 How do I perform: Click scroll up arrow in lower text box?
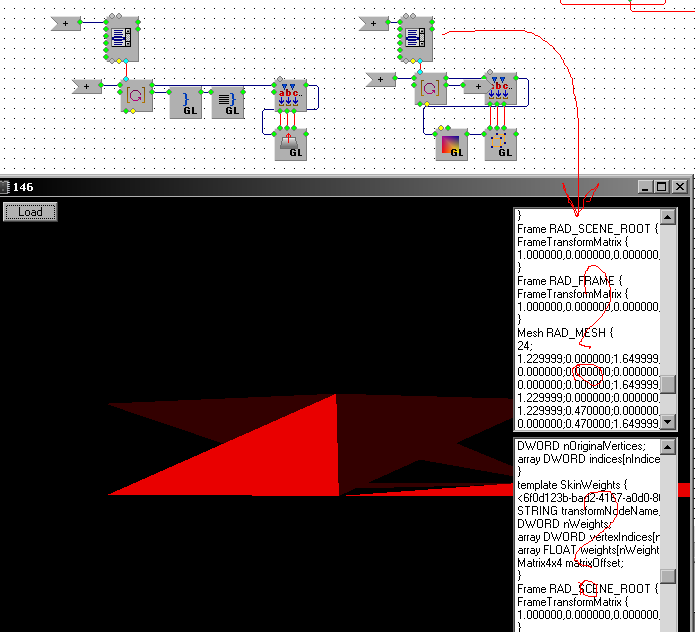[x=668, y=445]
